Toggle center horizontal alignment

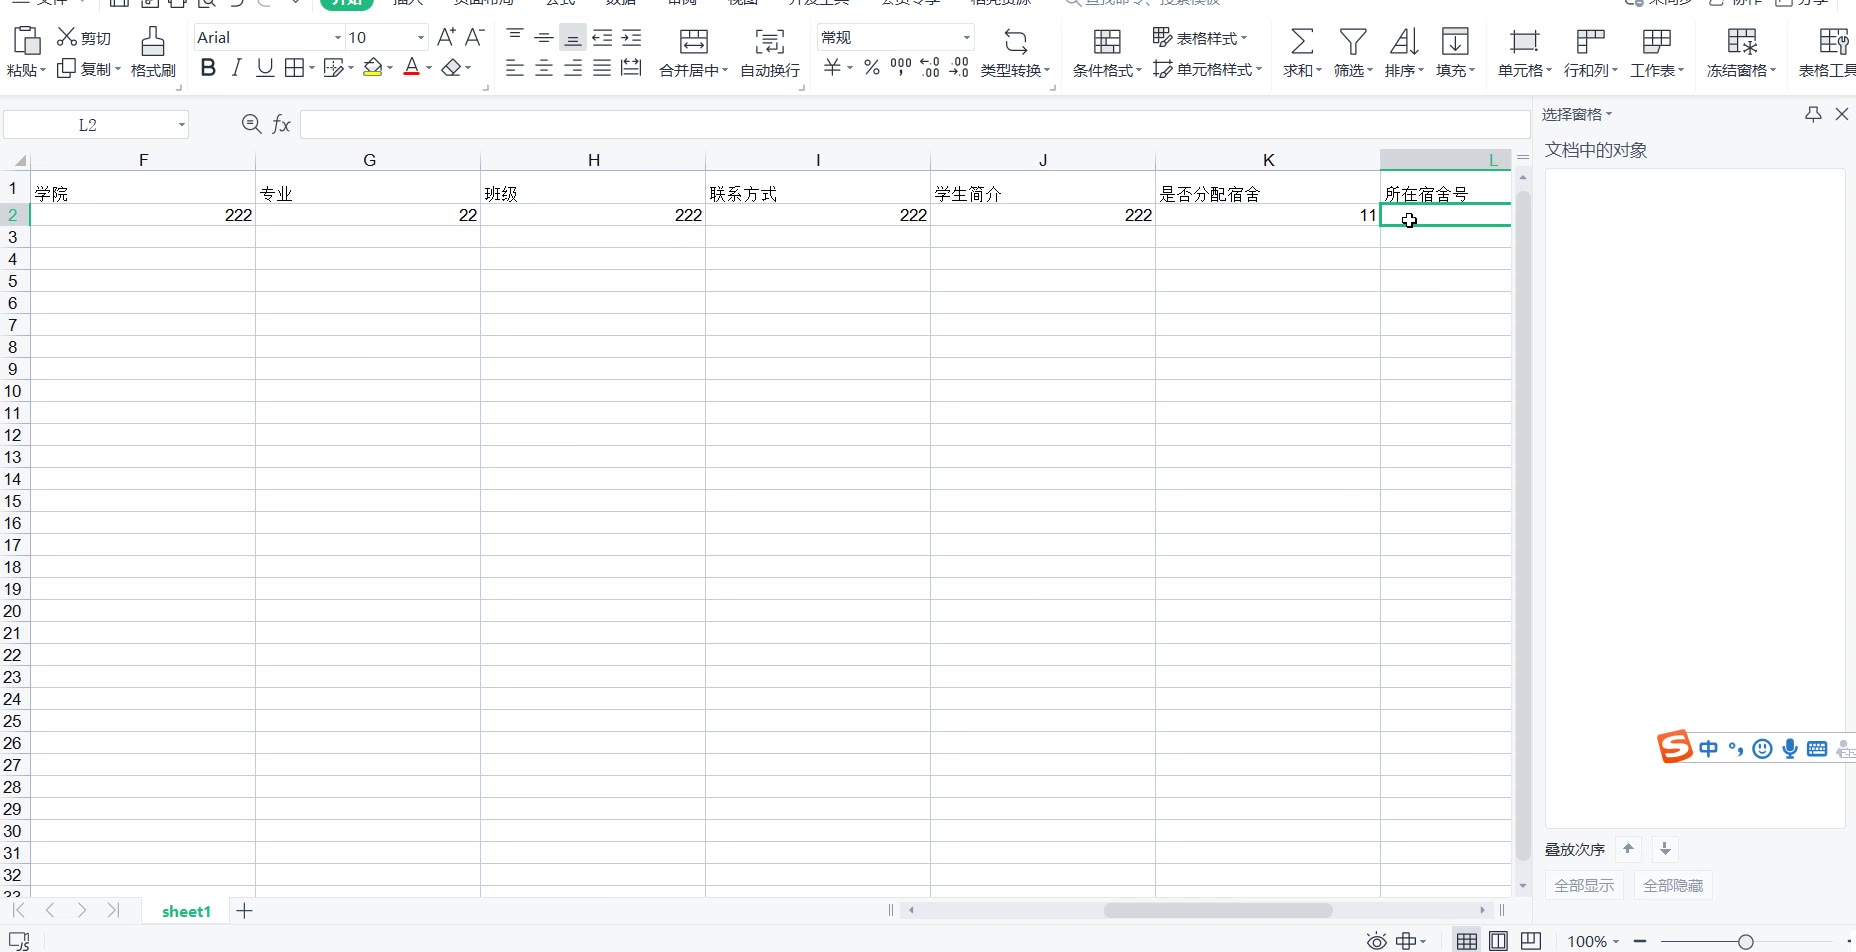coord(544,68)
